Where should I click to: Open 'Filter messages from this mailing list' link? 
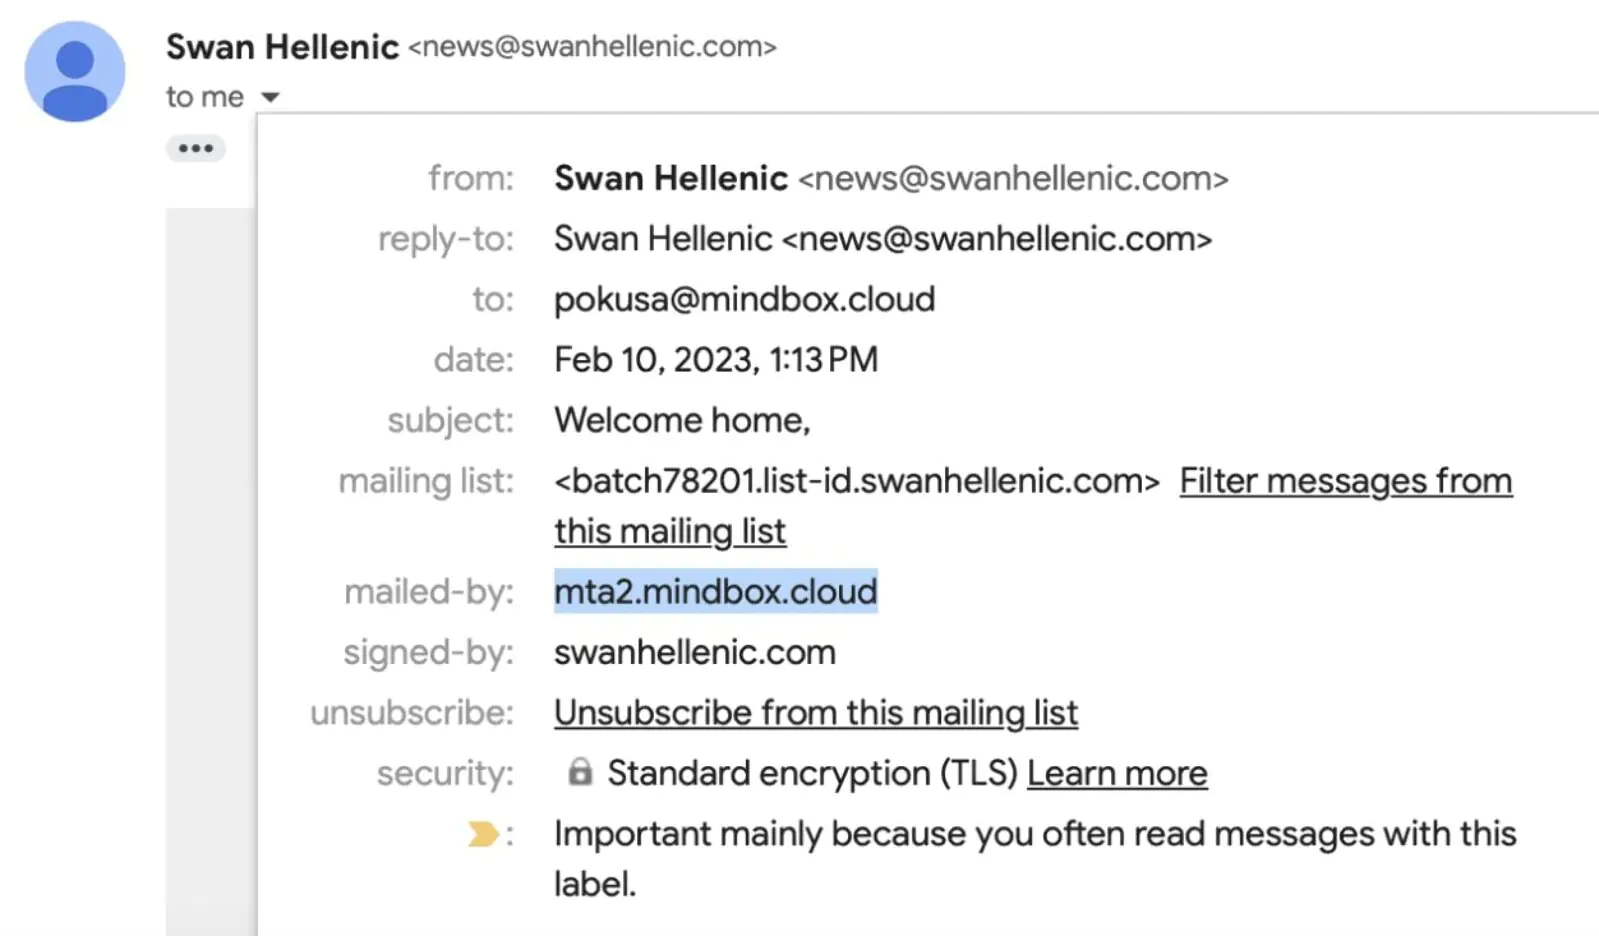pos(1033,506)
